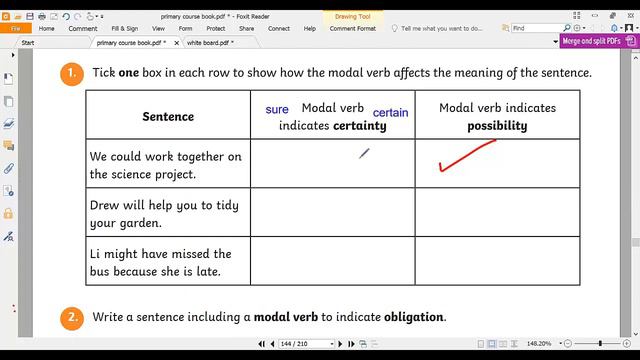Click the Tell me what you want to do box
The image size is (640, 360).
pos(441,29)
